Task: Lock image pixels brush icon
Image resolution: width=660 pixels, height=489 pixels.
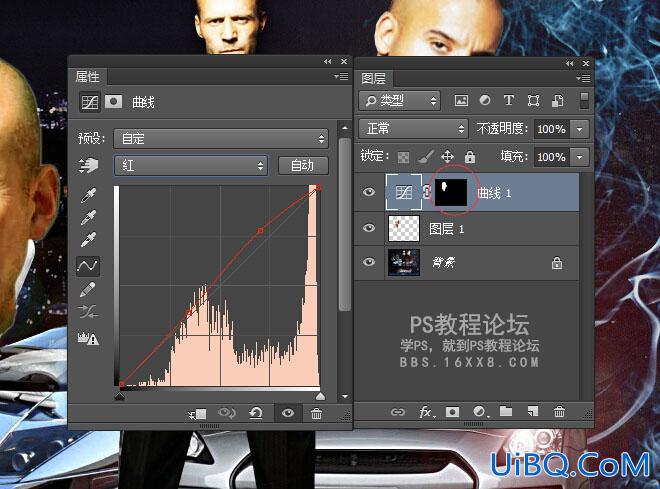Action: point(426,157)
